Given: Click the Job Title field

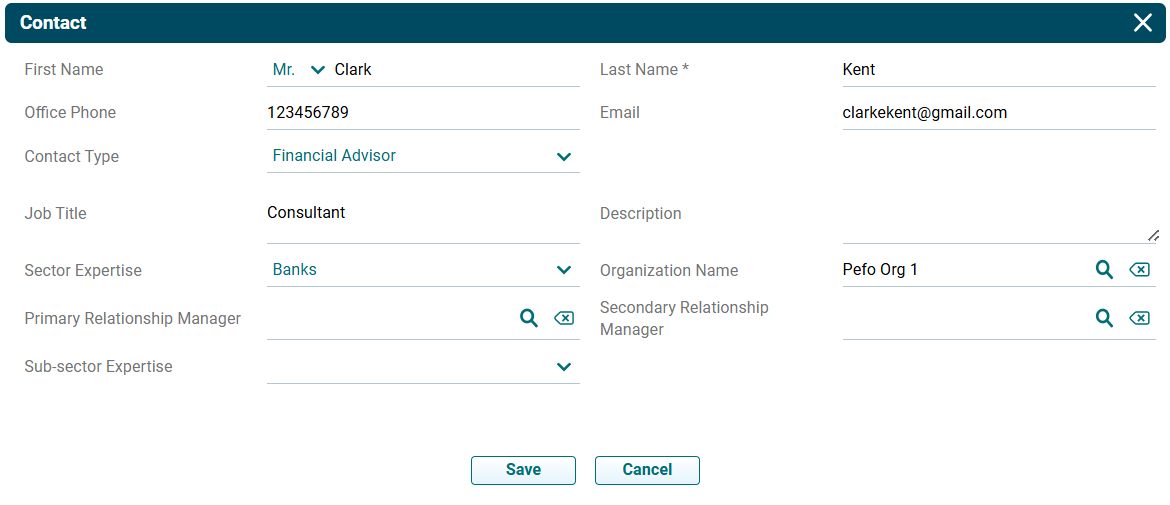Looking at the screenshot, I should [x=423, y=214].
